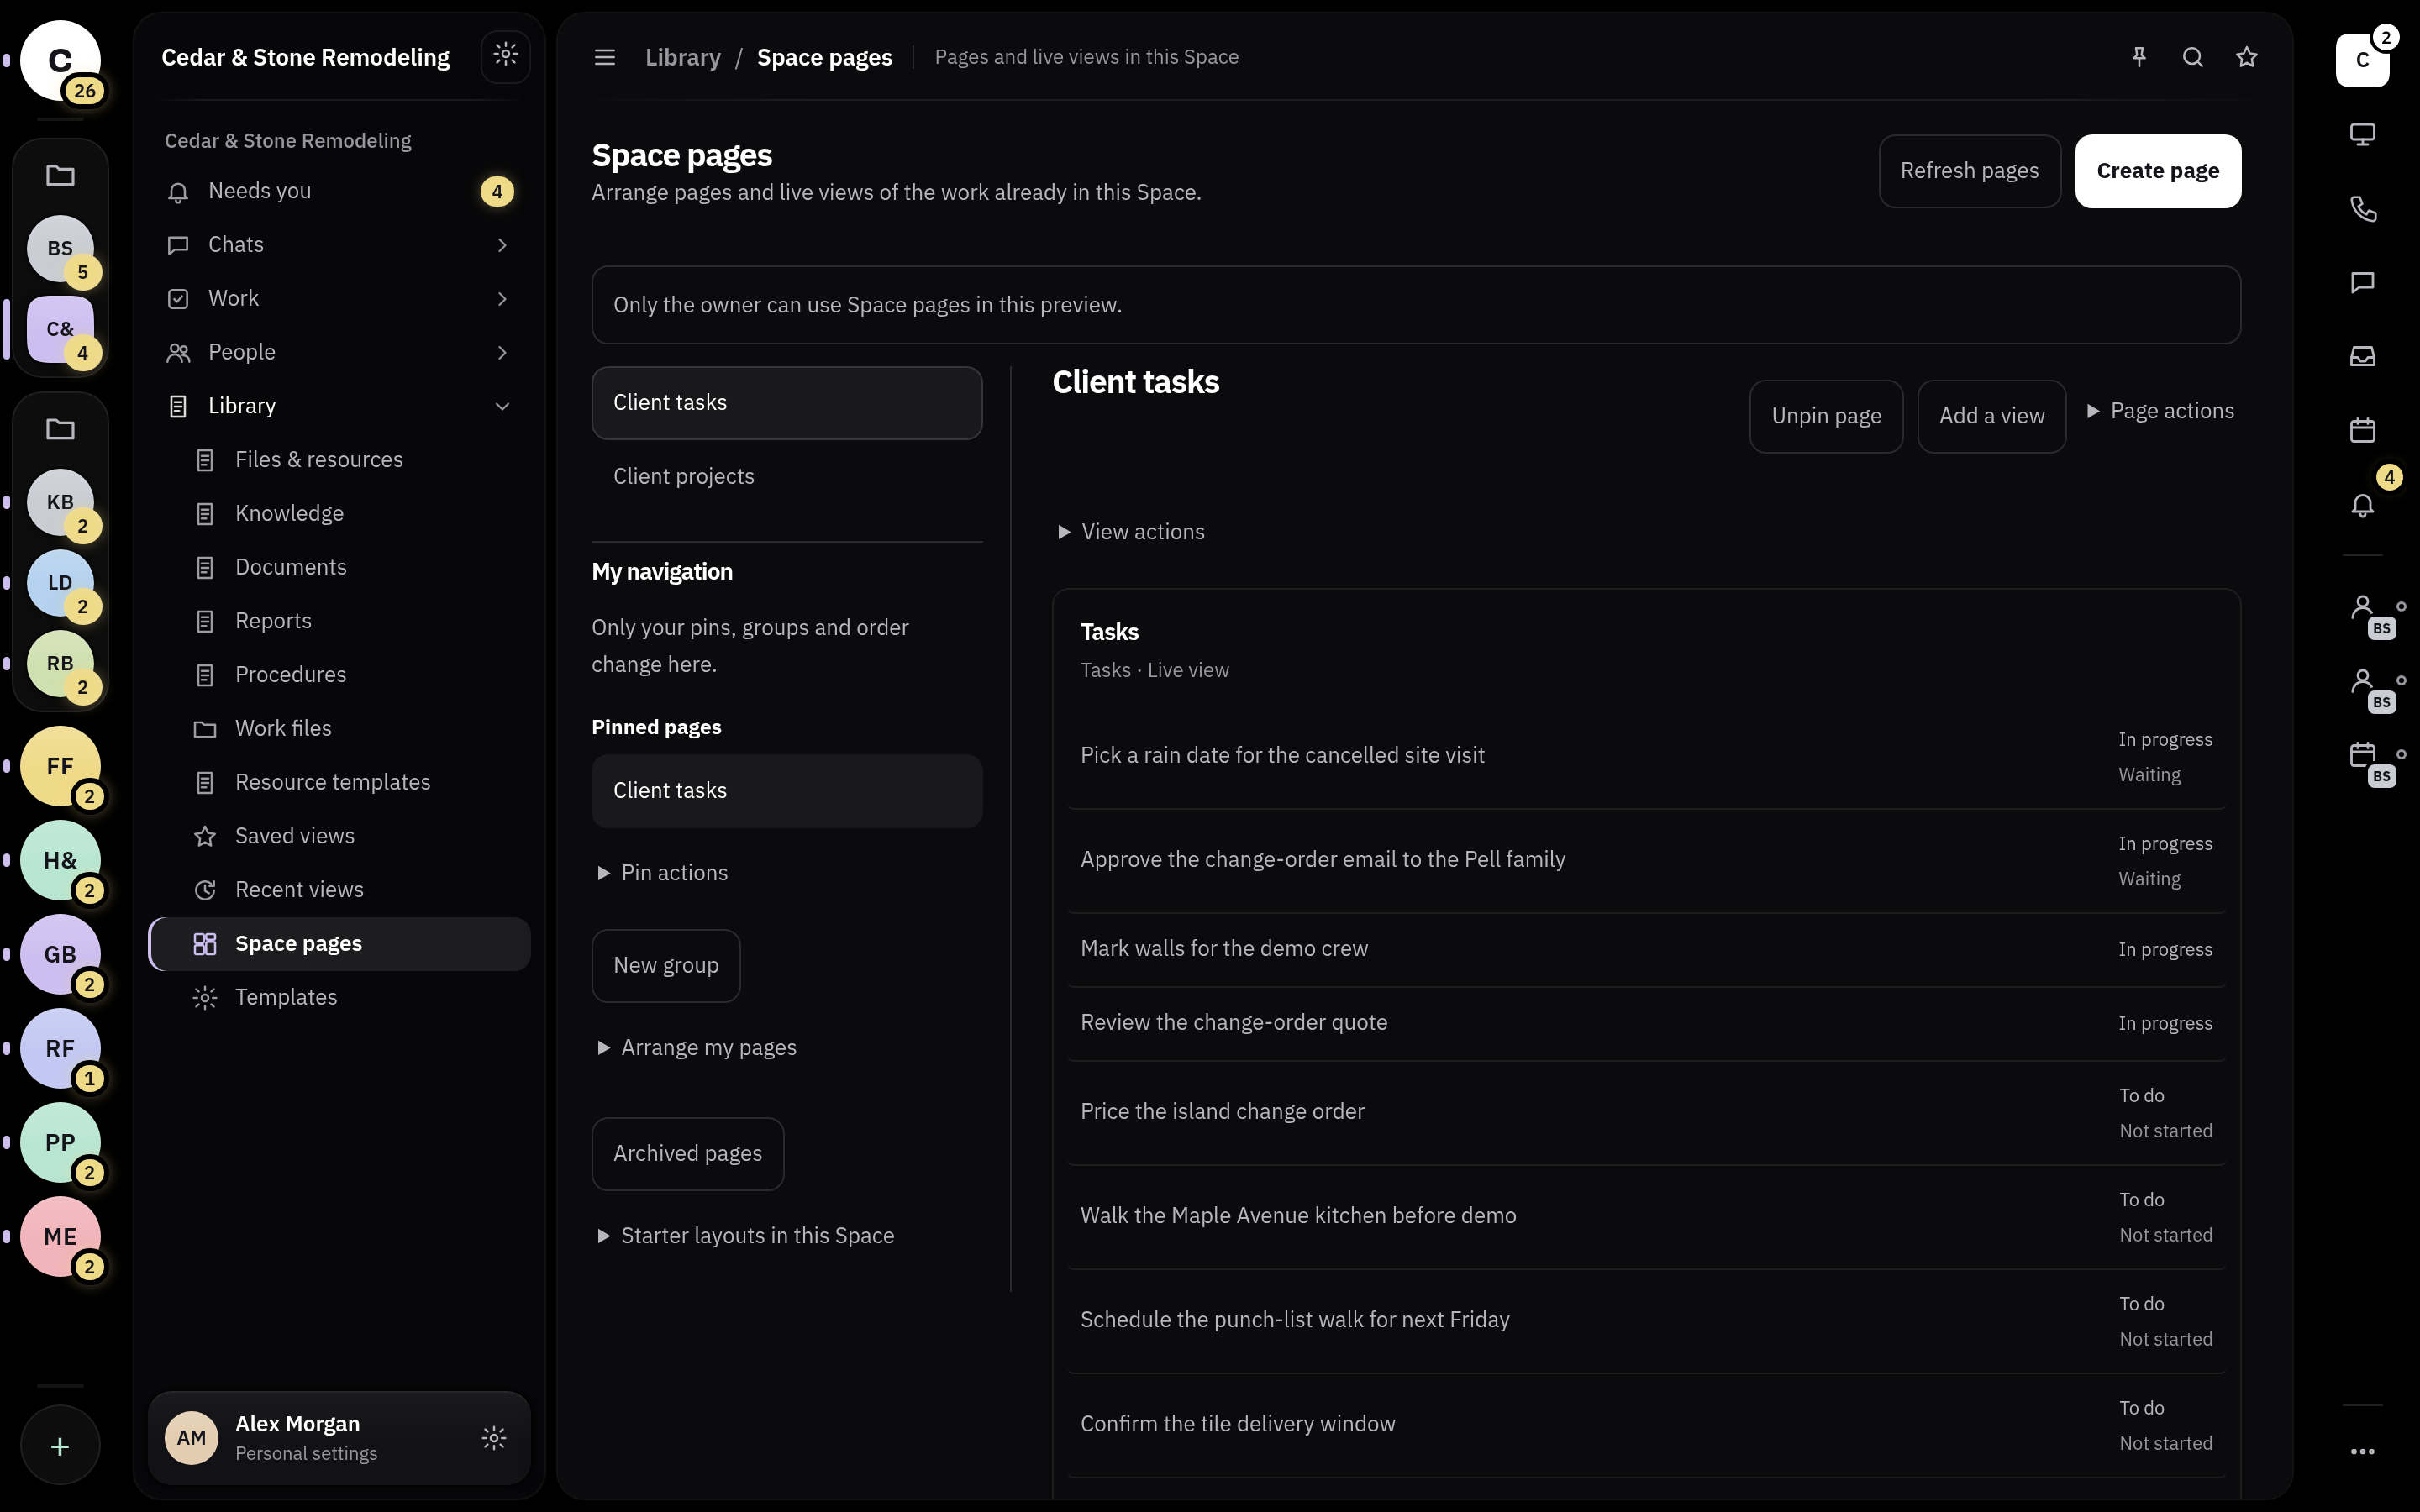Click the Library breadcrumb link
The width and height of the screenshot is (2420, 1512).
point(683,57)
